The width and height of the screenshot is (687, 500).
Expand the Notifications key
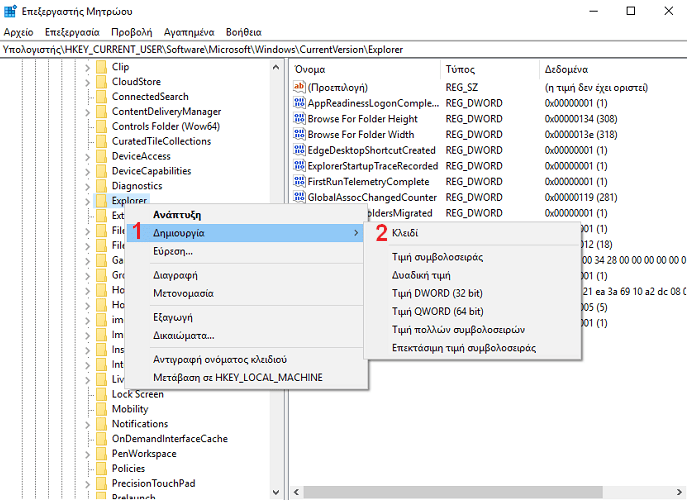87,425
